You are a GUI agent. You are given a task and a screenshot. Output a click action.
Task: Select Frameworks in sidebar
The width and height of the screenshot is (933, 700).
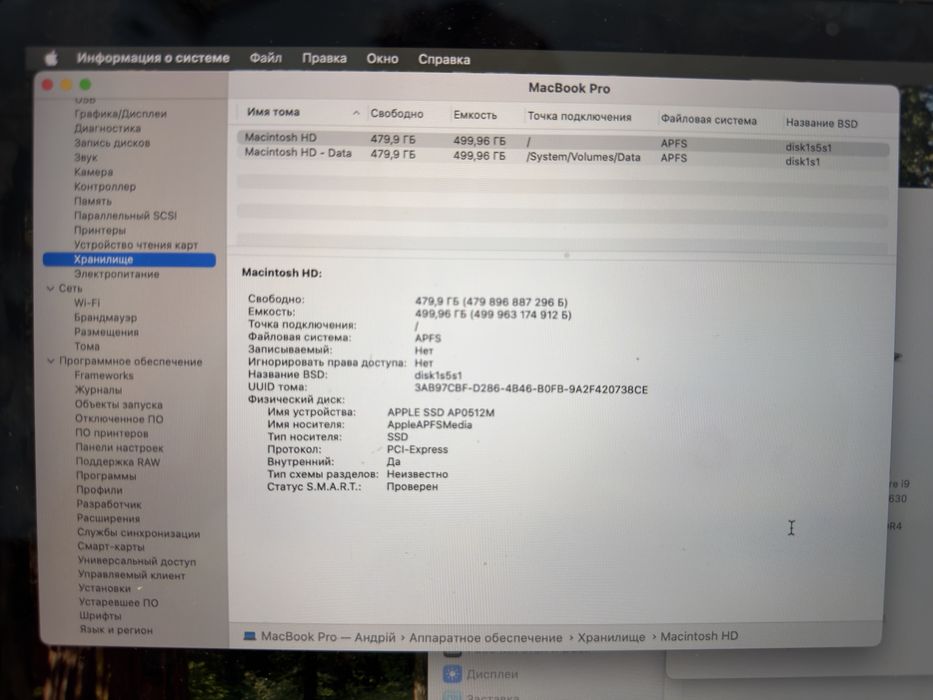pos(104,375)
